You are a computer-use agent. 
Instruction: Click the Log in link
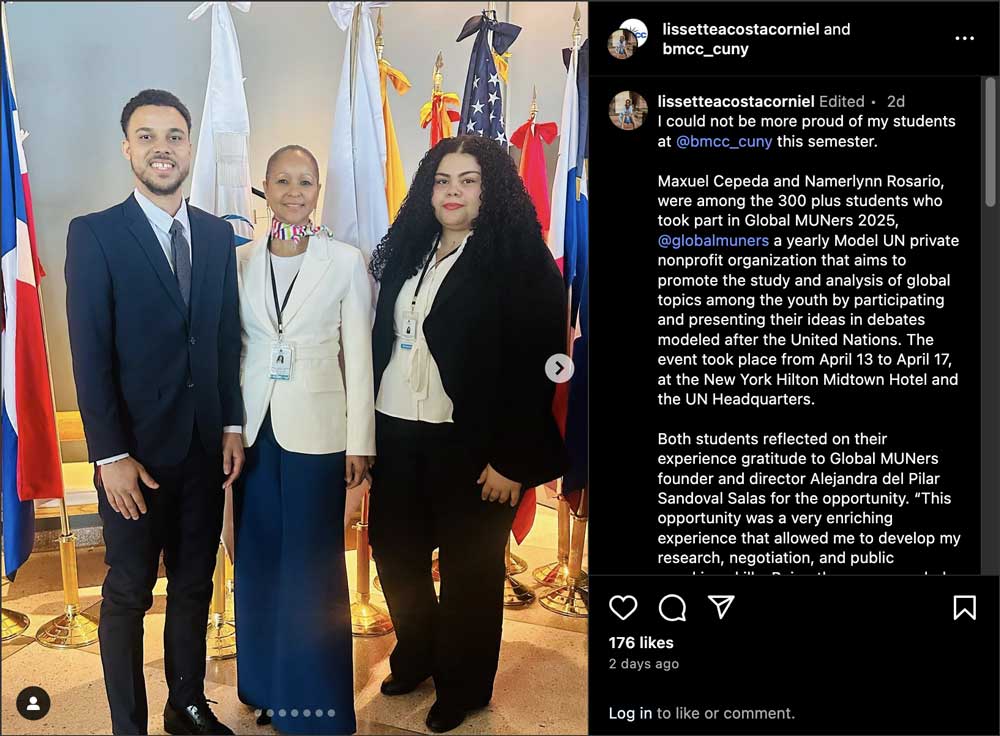pyautogui.click(x=630, y=713)
